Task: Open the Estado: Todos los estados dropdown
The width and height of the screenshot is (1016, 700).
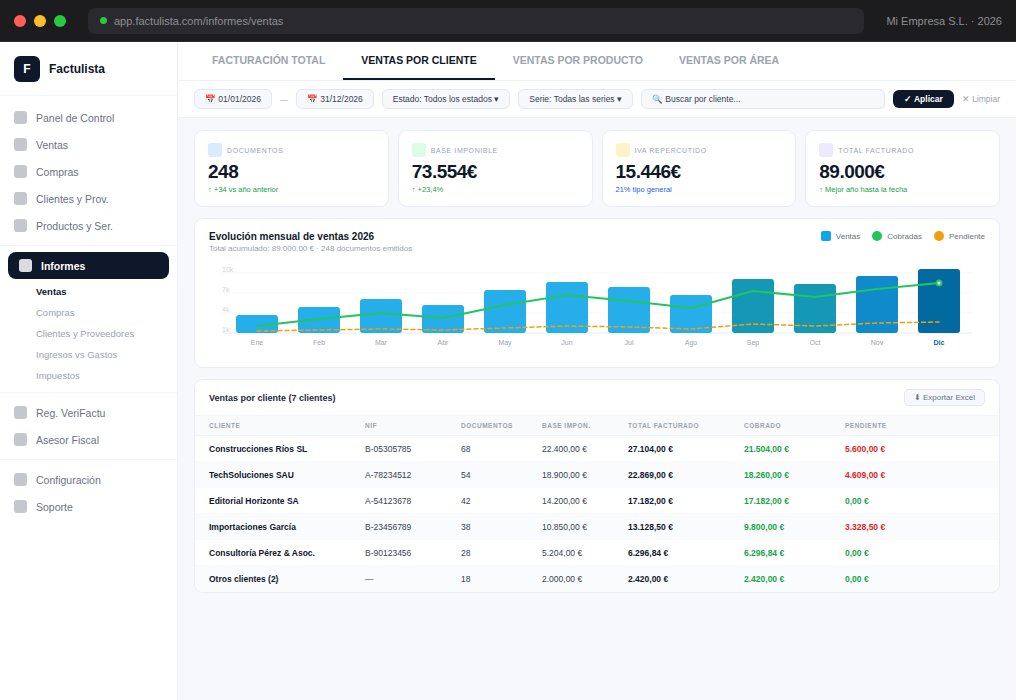Action: 446,99
